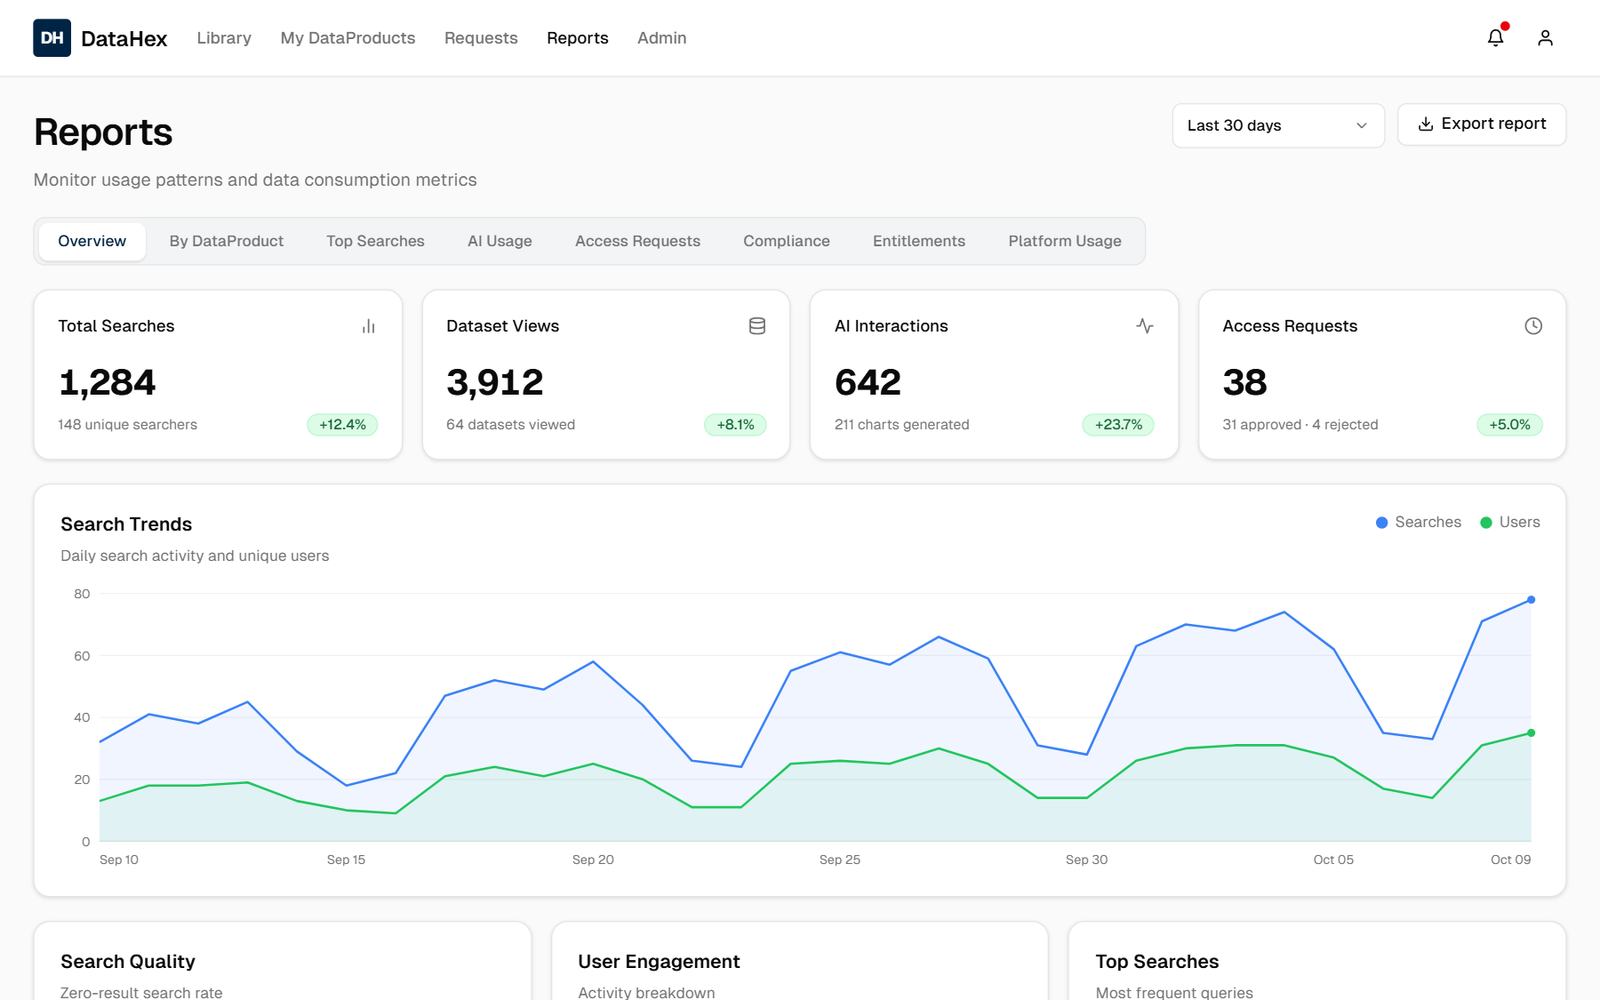The height and width of the screenshot is (1000, 1600).
Task: Open the notifications bell
Action: (1495, 38)
